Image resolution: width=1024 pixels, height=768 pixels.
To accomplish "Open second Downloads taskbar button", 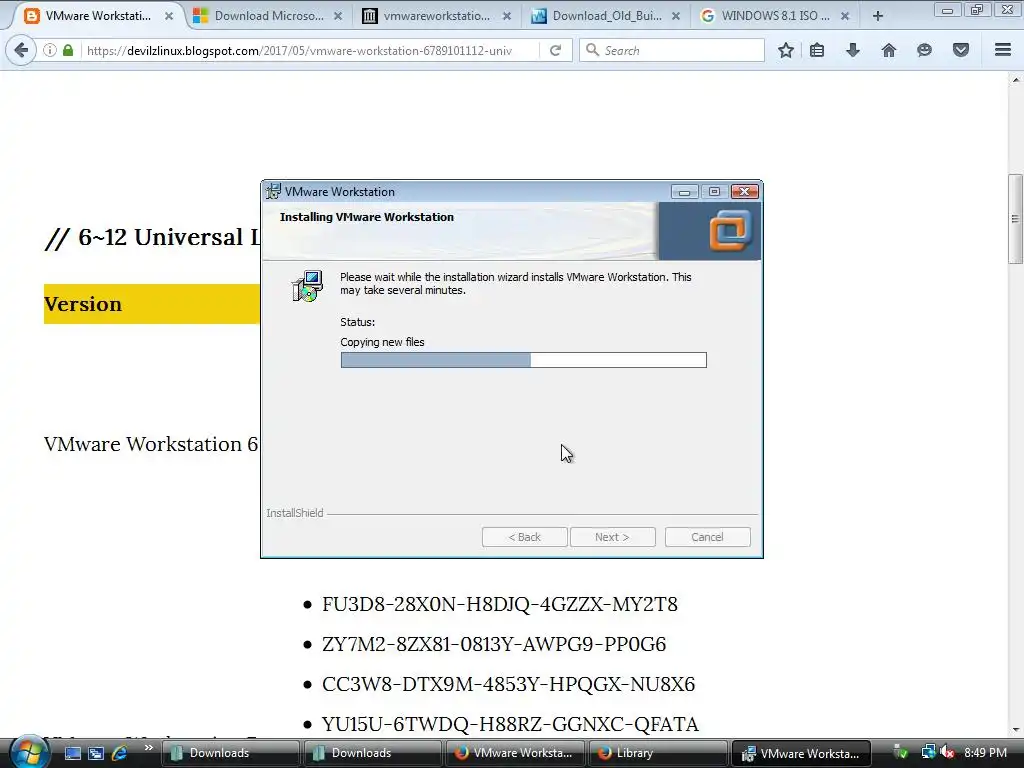I will [x=372, y=753].
